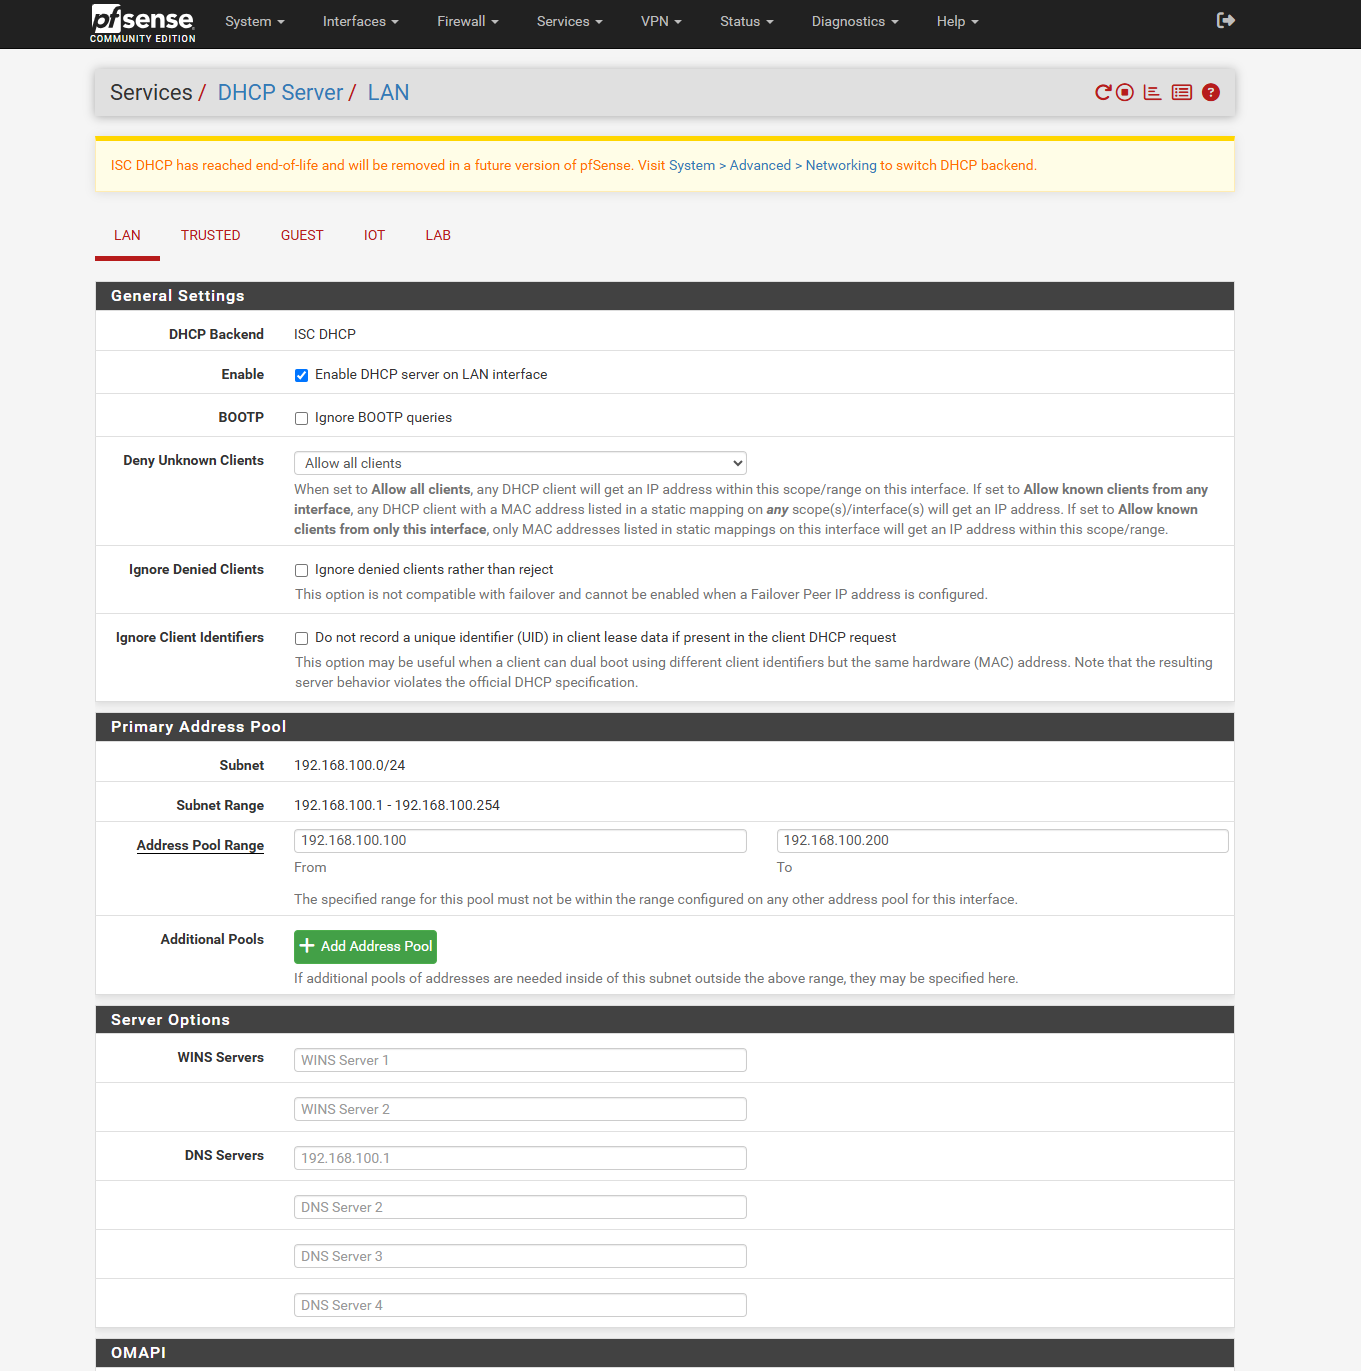Image resolution: width=1361 pixels, height=1371 pixels.
Task: Select the LAN interface tab
Action: tap(127, 236)
